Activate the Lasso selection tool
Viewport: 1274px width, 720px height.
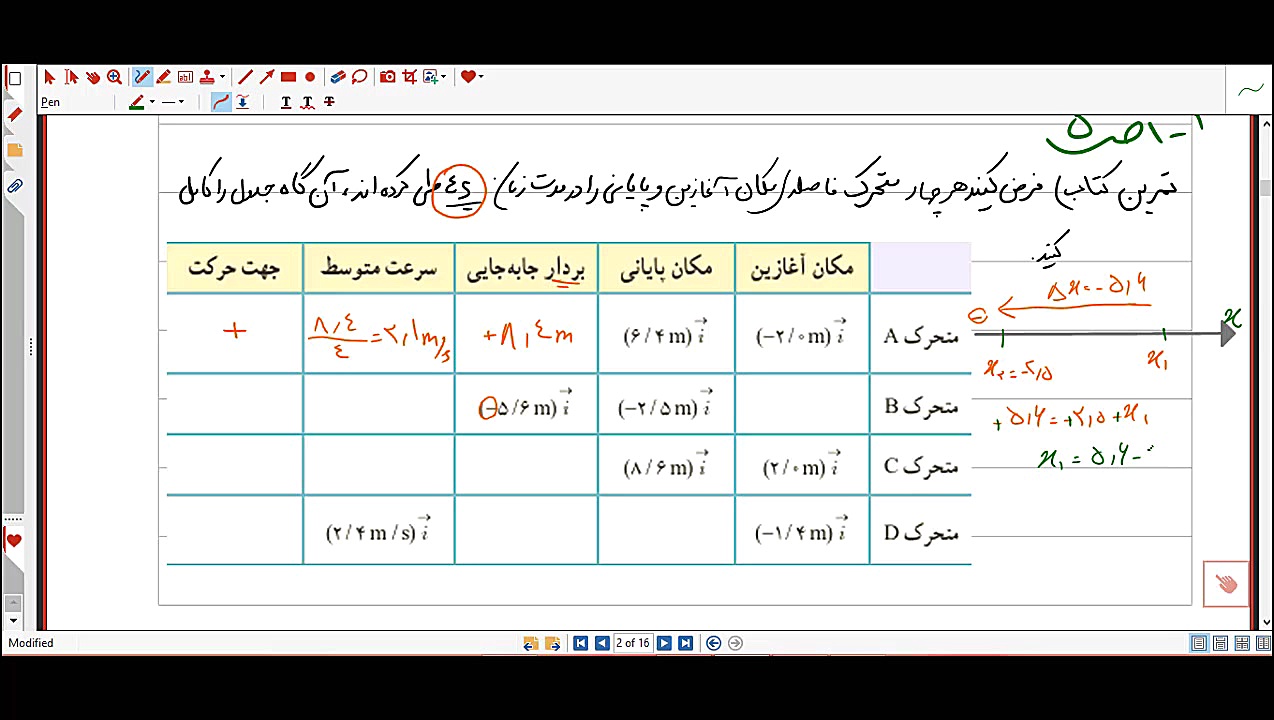click(x=359, y=76)
